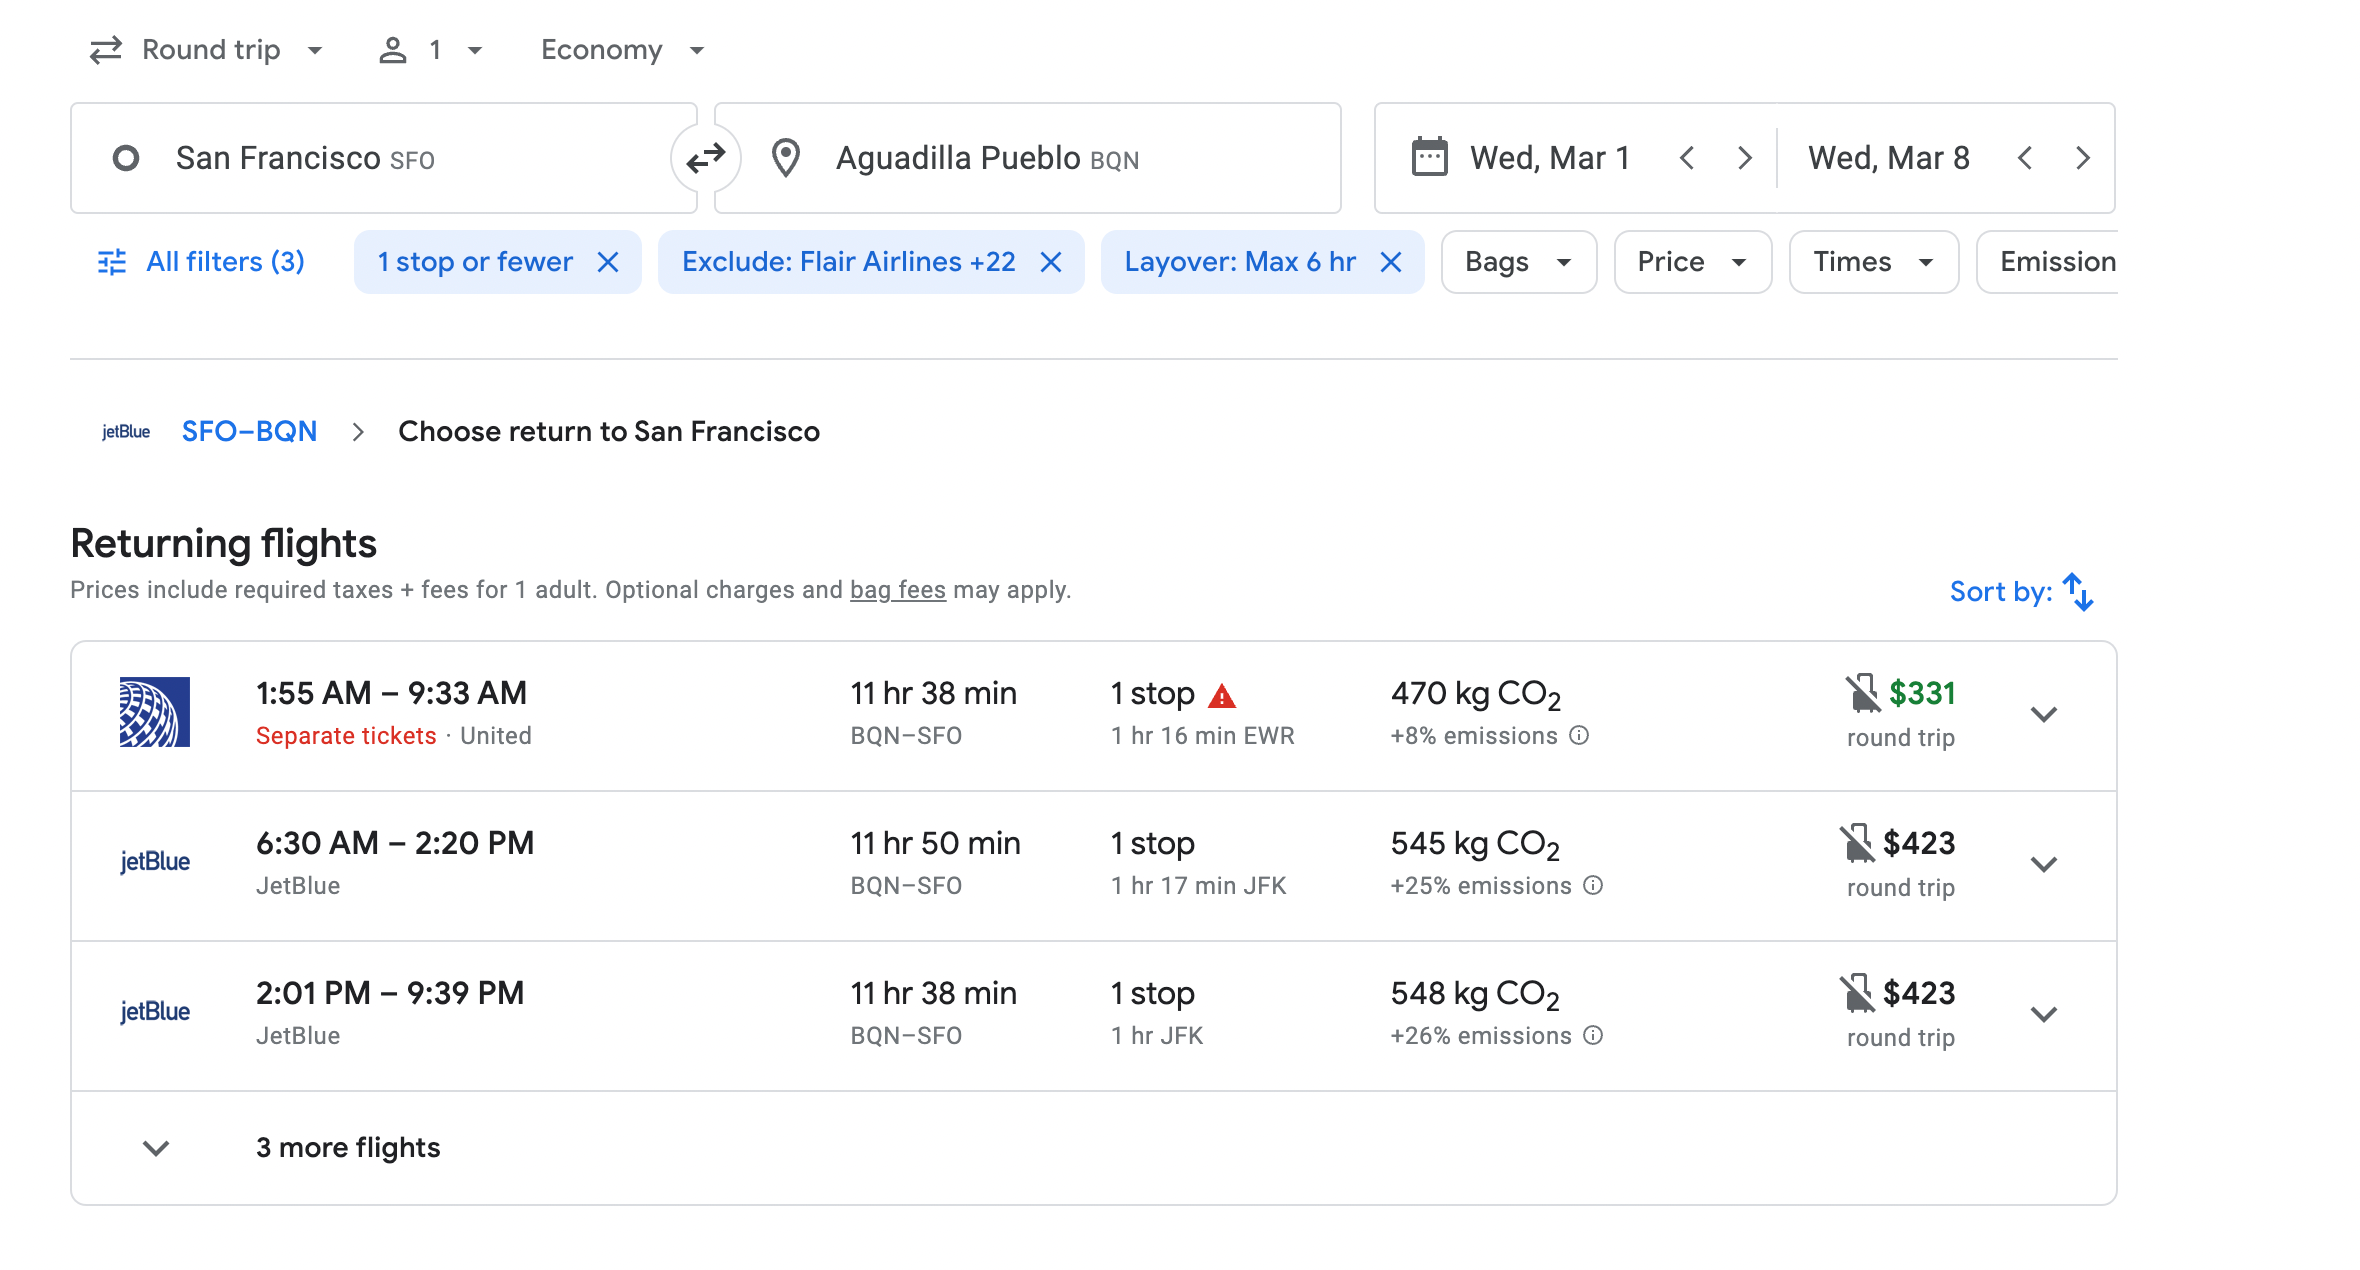The width and height of the screenshot is (2360, 1270).
Task: Swap origin and destination airports
Action: click(x=706, y=158)
